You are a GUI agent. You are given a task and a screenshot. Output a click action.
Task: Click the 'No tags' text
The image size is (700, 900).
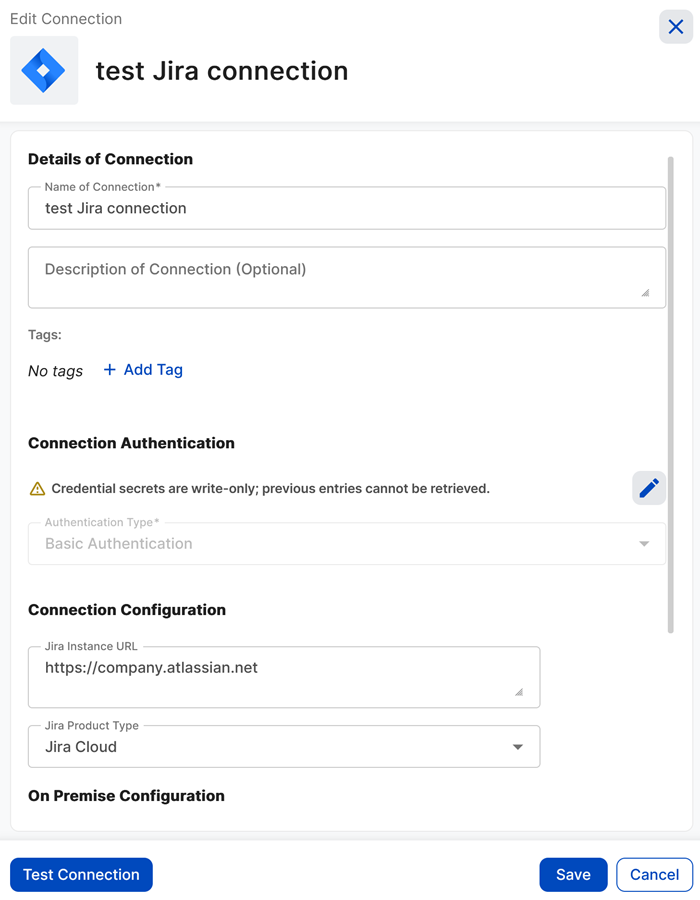coord(56,371)
